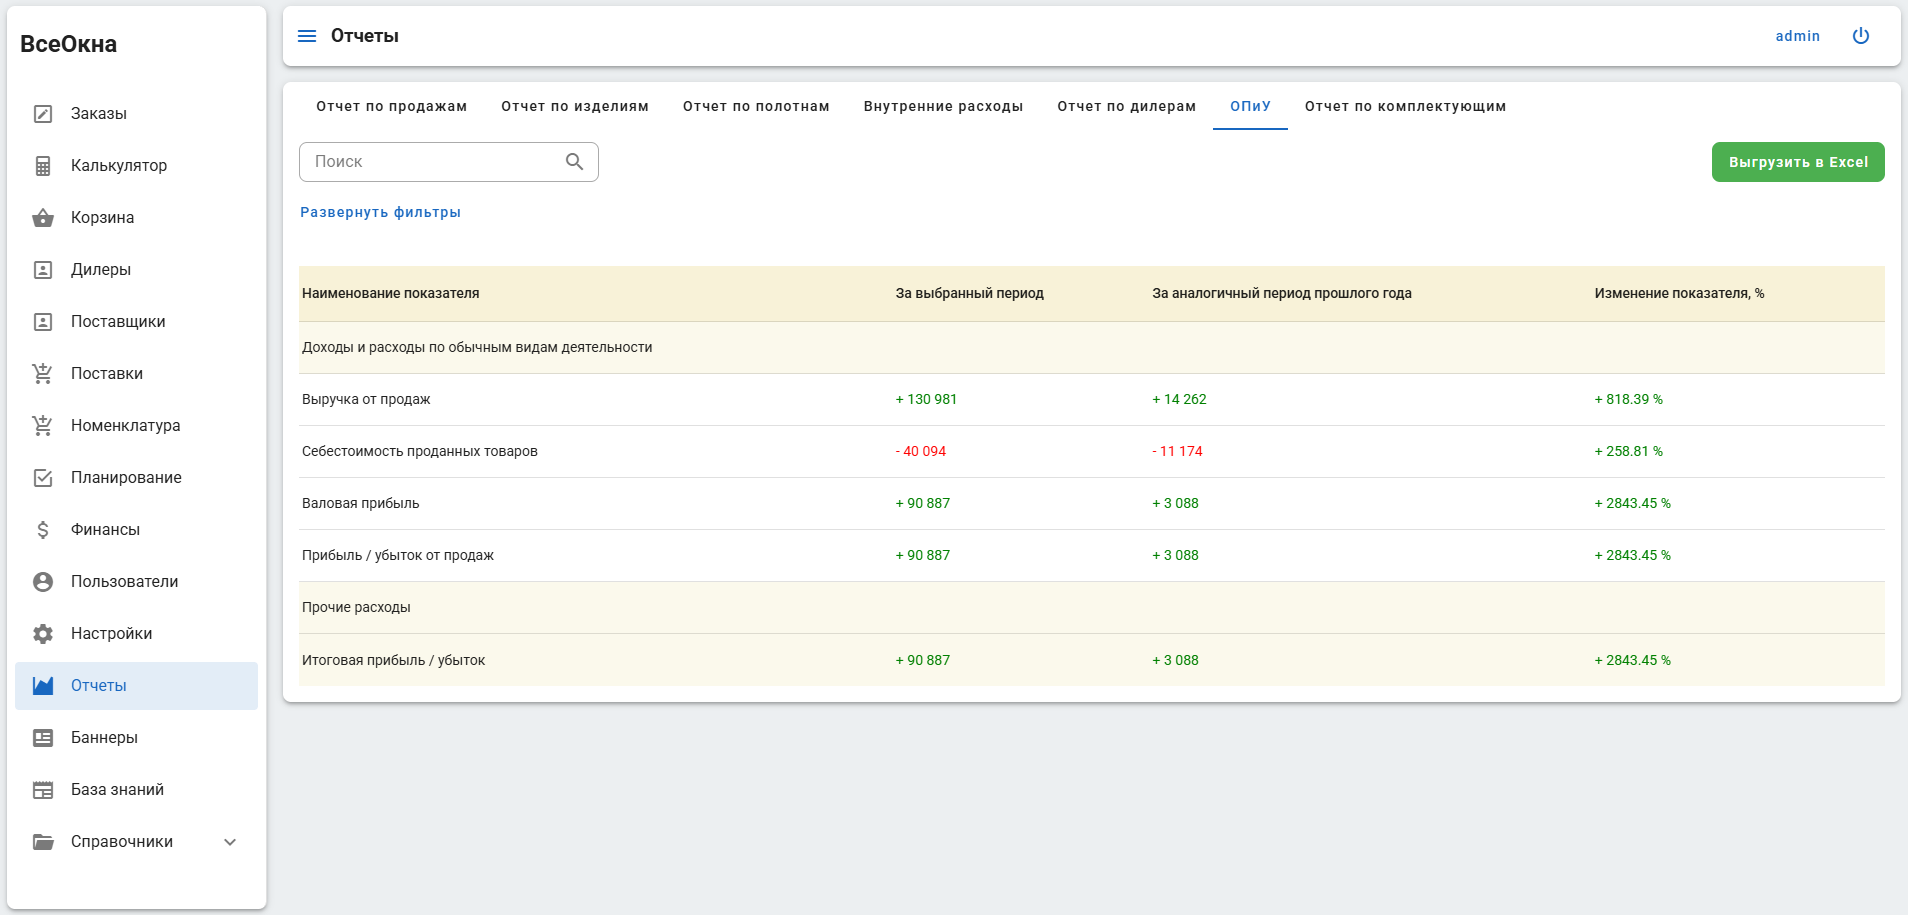Open Отчет по комплектующим tab
This screenshot has height=915, width=1908.
click(1405, 106)
